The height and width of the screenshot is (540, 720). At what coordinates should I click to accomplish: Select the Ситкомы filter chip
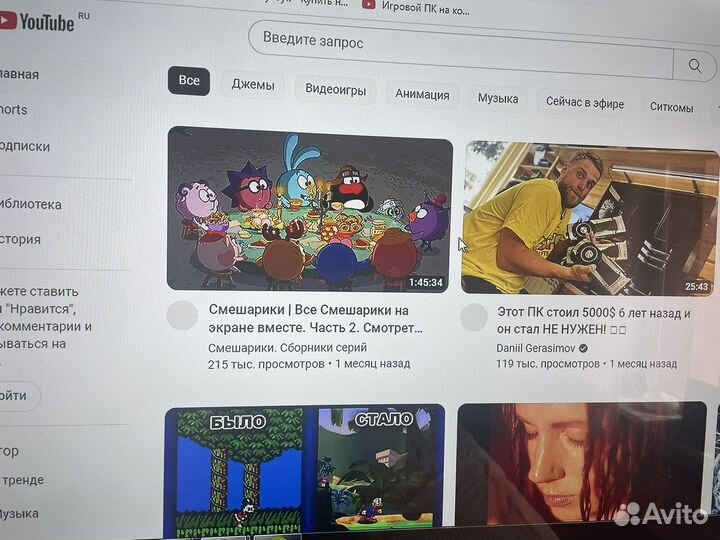[671, 106]
